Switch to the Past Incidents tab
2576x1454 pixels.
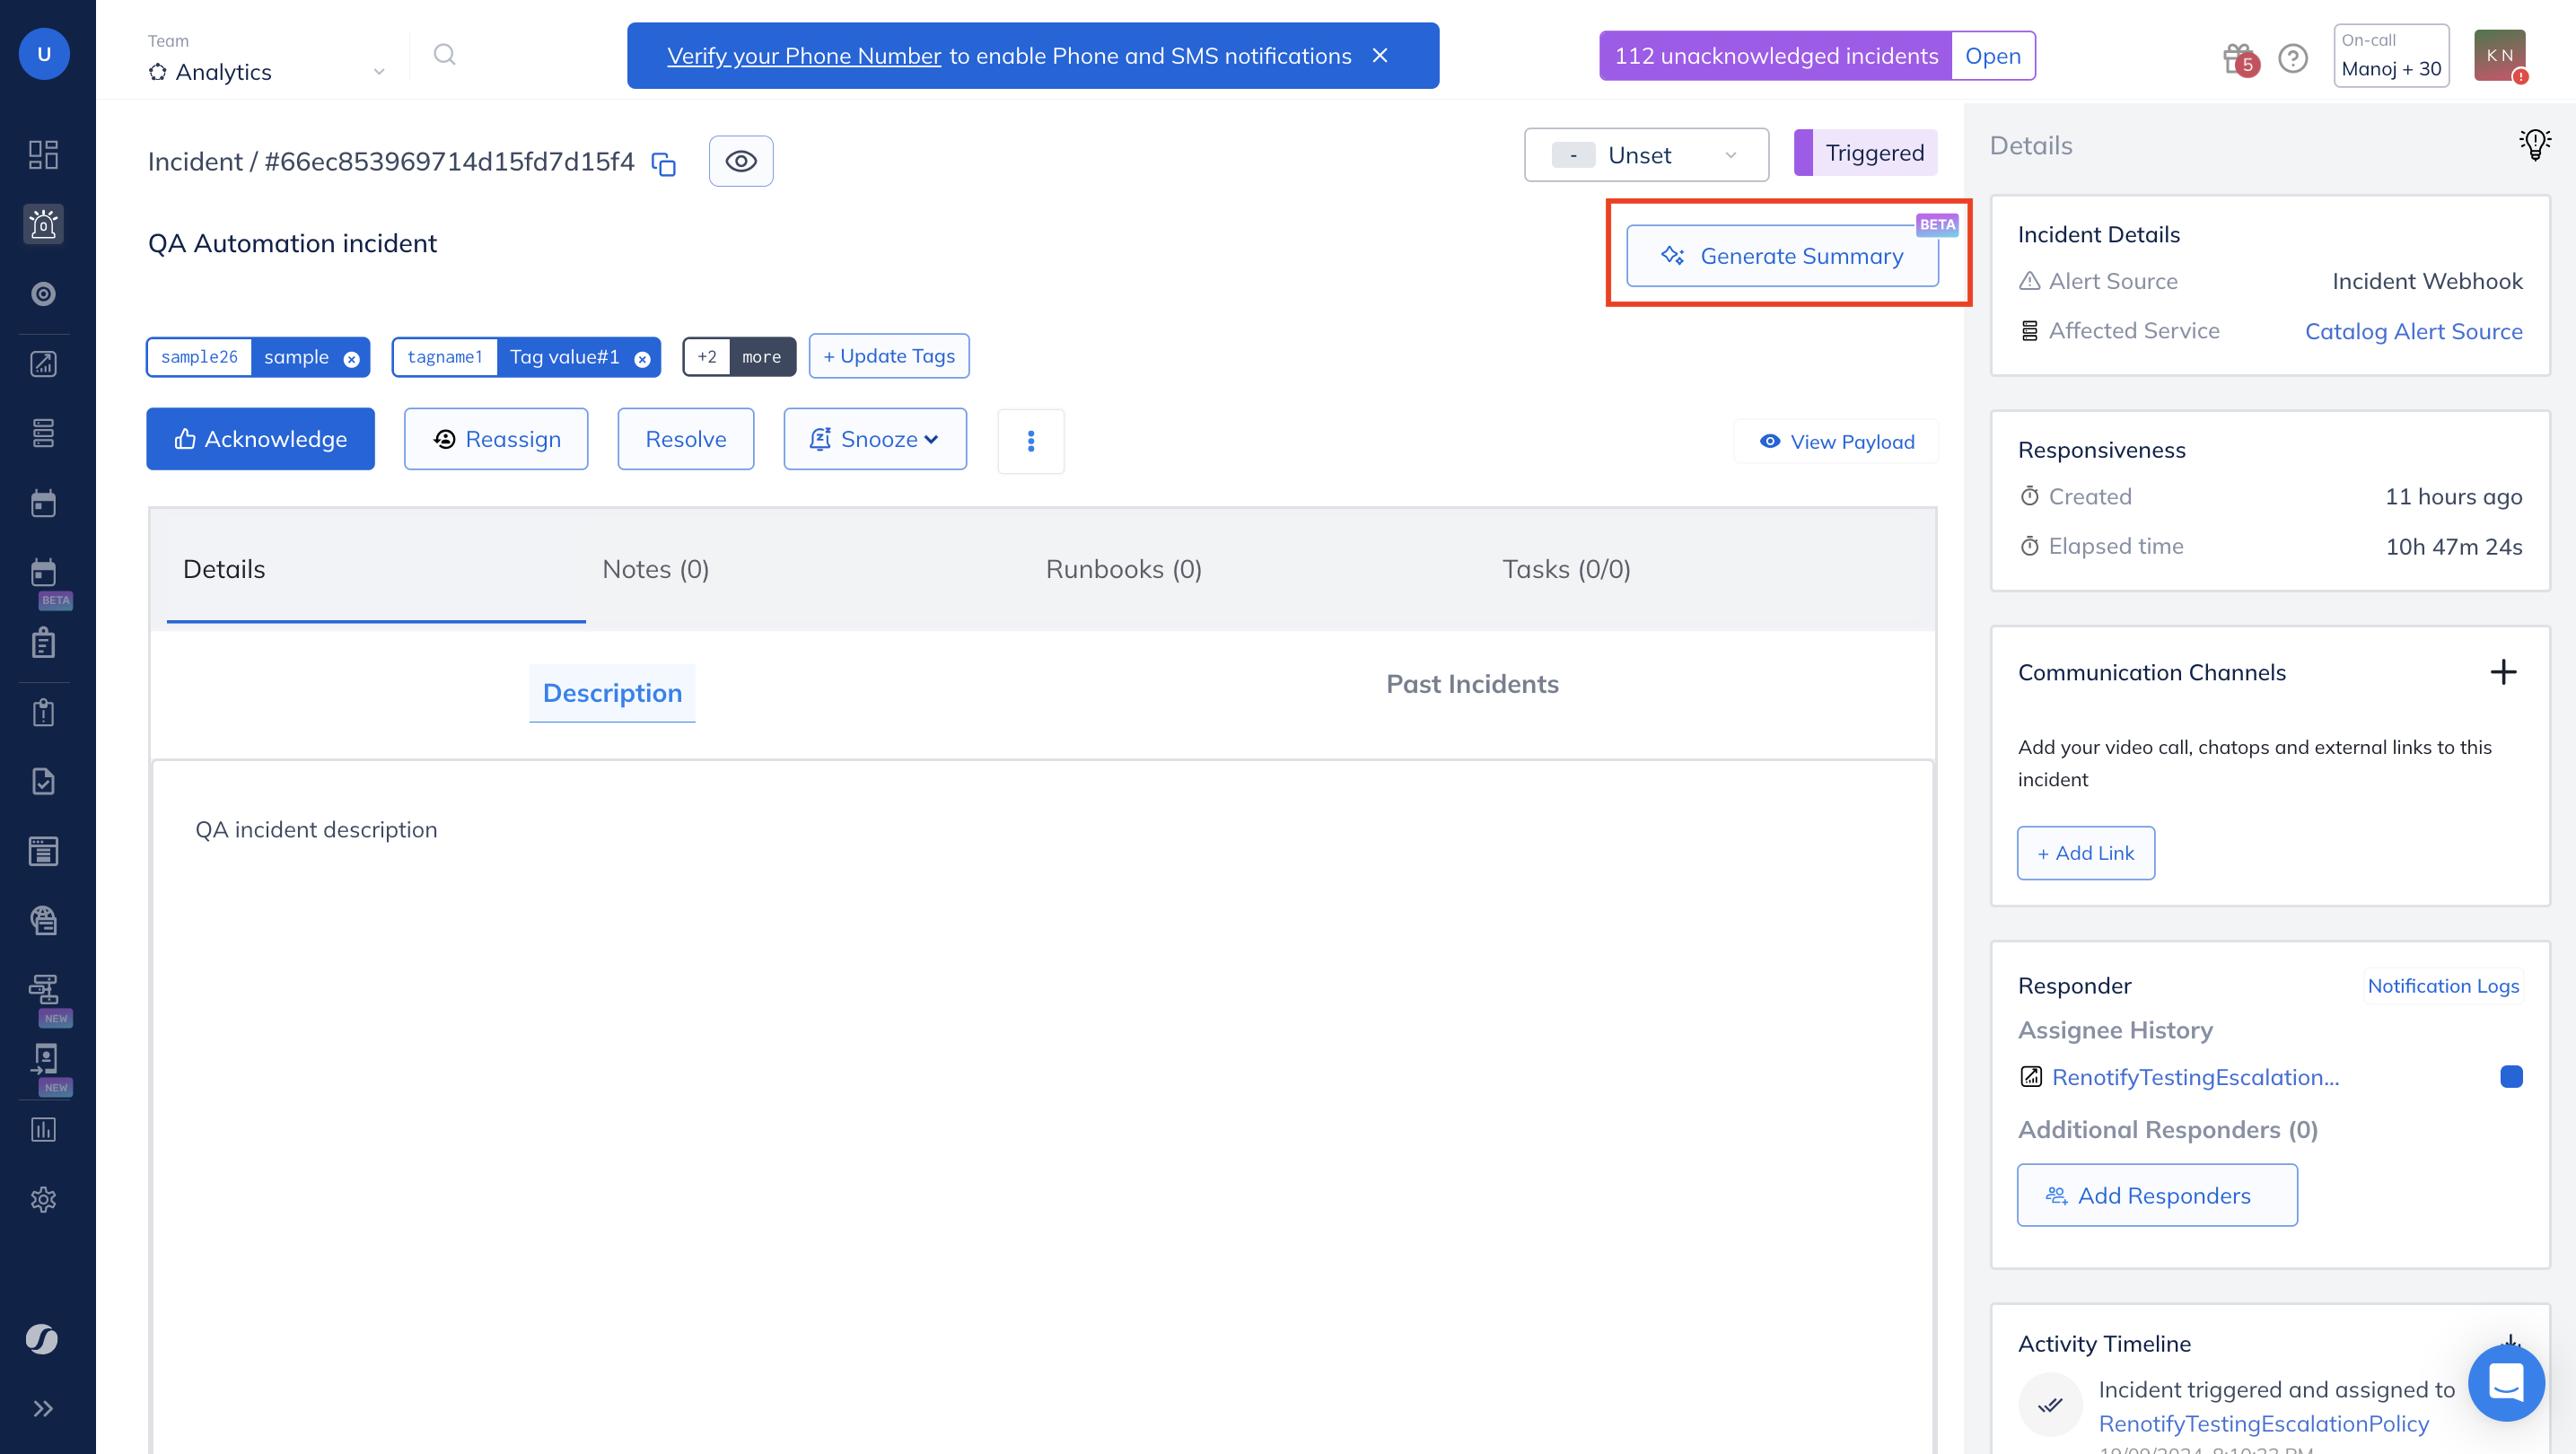1471,684
